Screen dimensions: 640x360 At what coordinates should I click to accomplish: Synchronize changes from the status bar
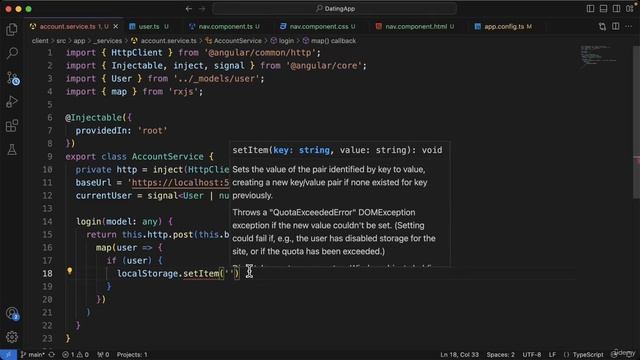coord(51,355)
